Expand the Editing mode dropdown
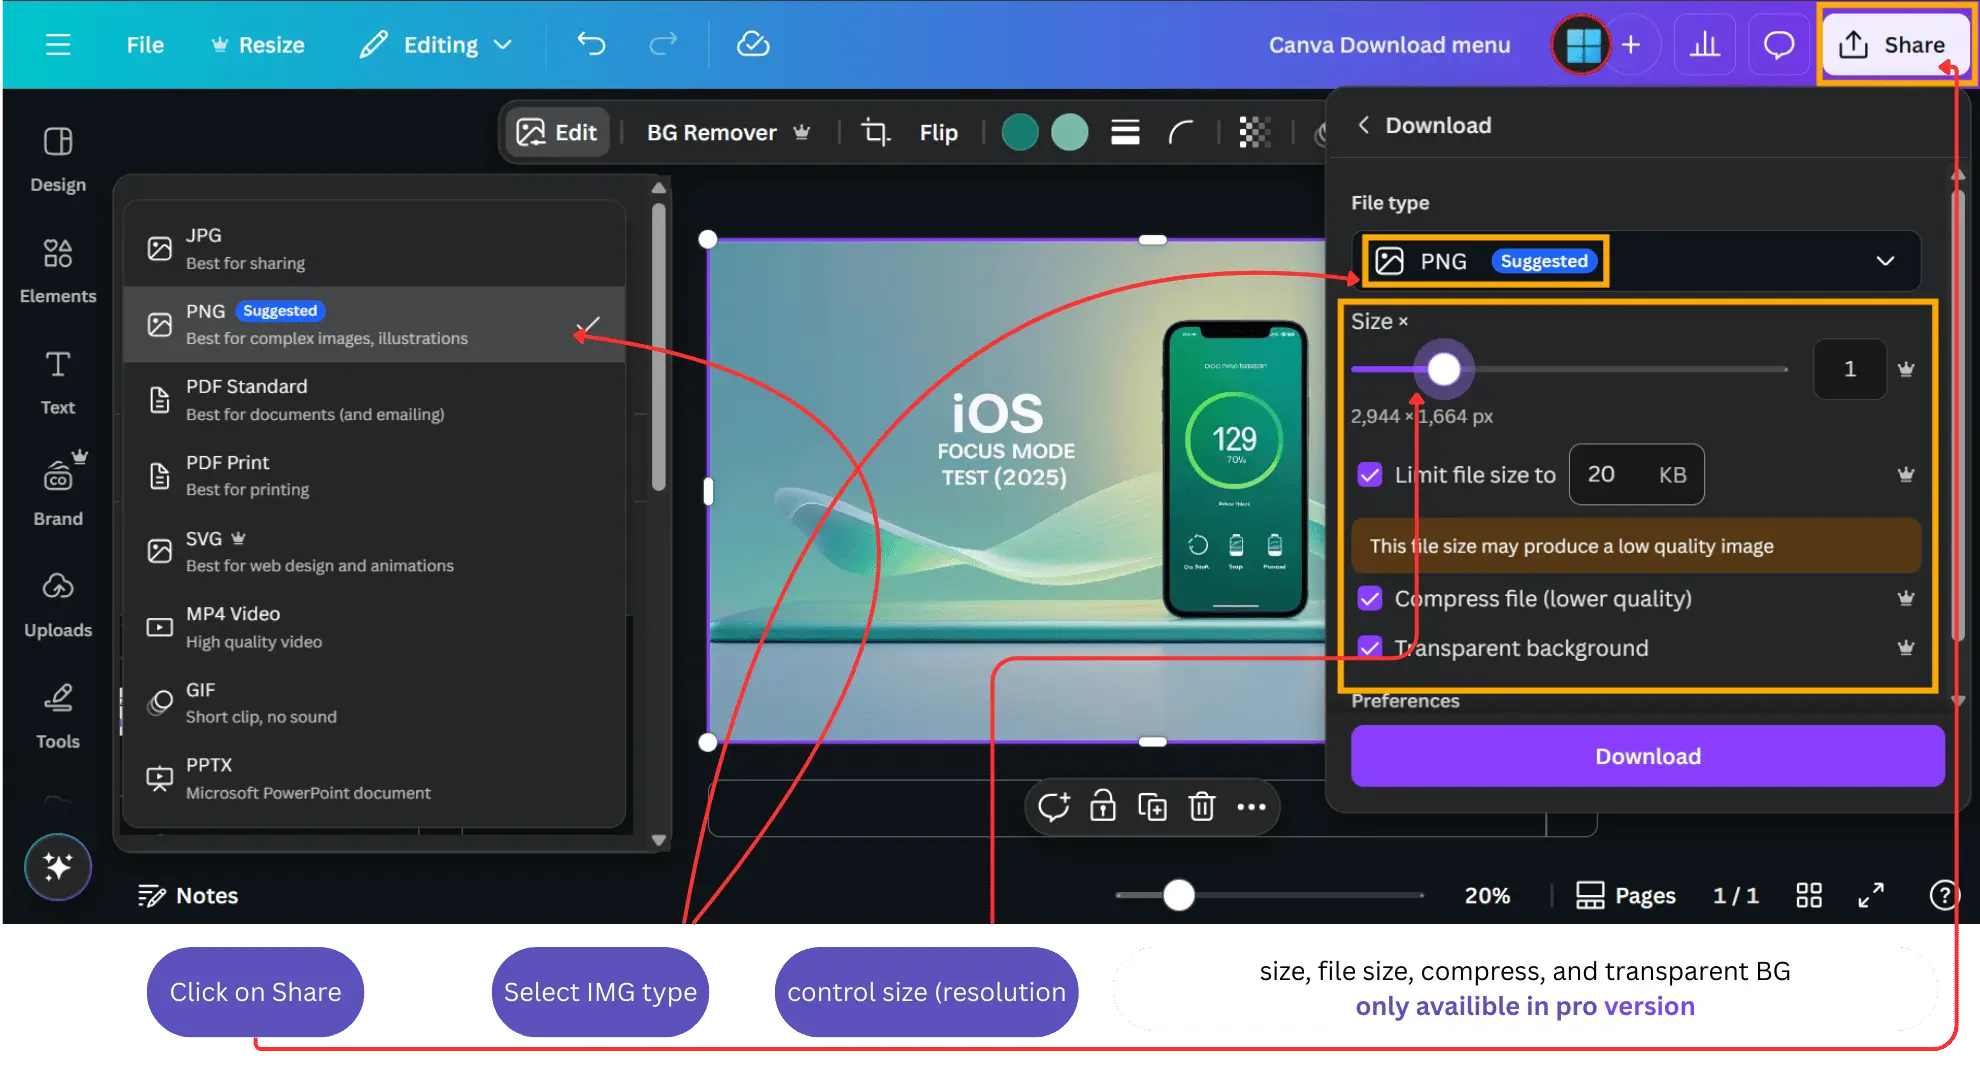This screenshot has height=1080, width=1980. (436, 45)
